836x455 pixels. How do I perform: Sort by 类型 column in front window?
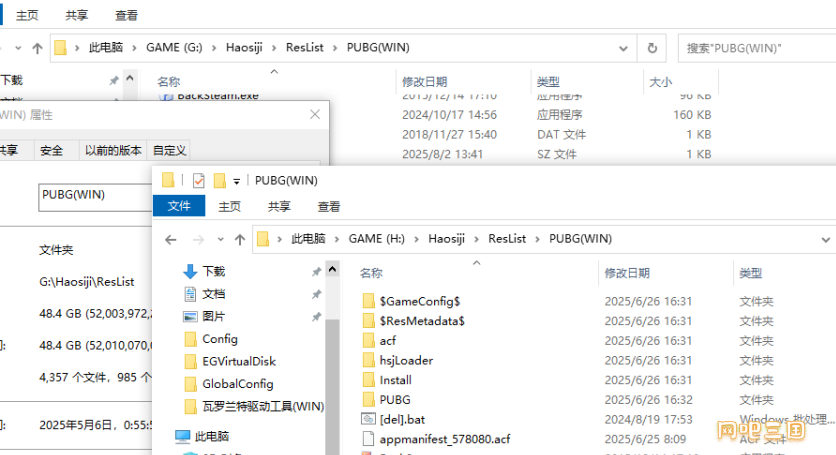tap(750, 273)
